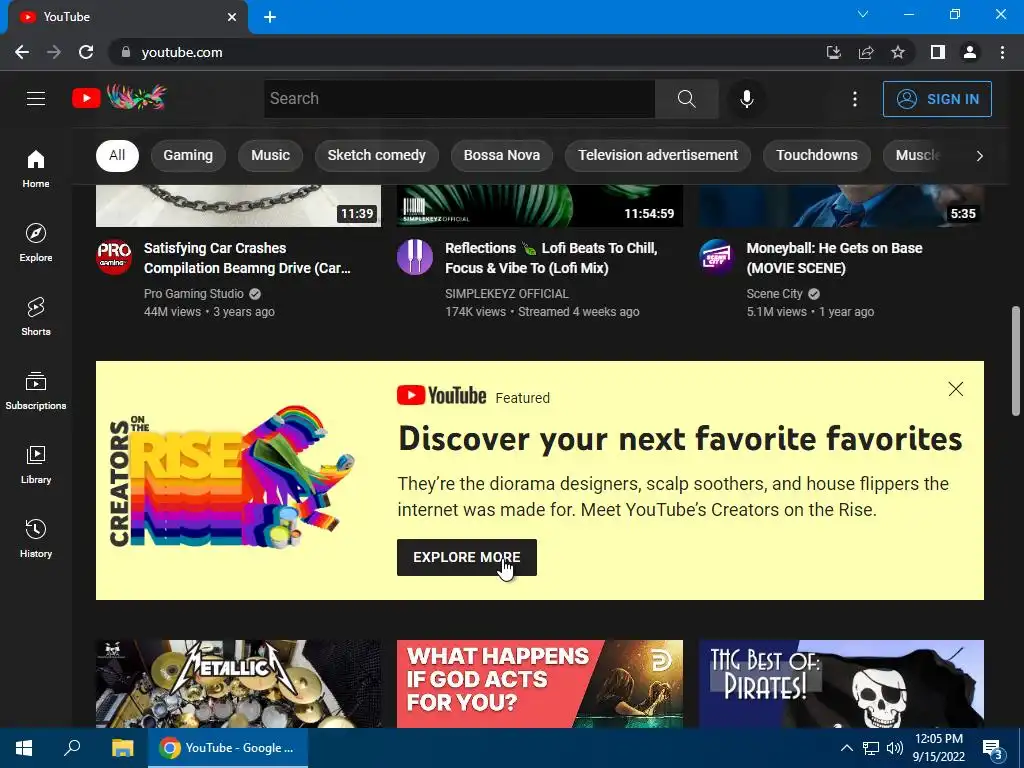
Task: Select the Television advertisement chip
Action: point(658,155)
